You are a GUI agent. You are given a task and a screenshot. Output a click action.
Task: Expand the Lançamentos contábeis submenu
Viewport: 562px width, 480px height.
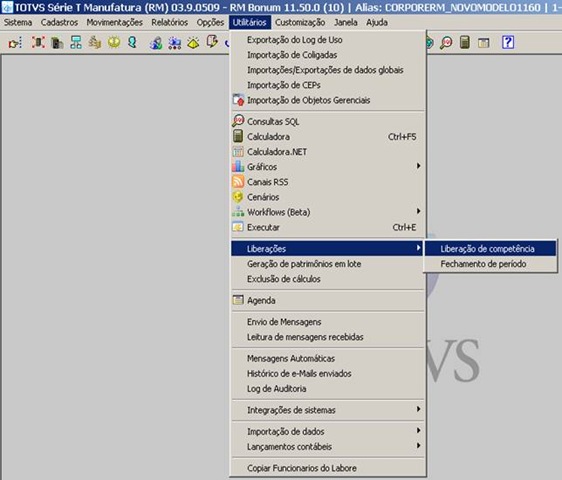(328, 446)
